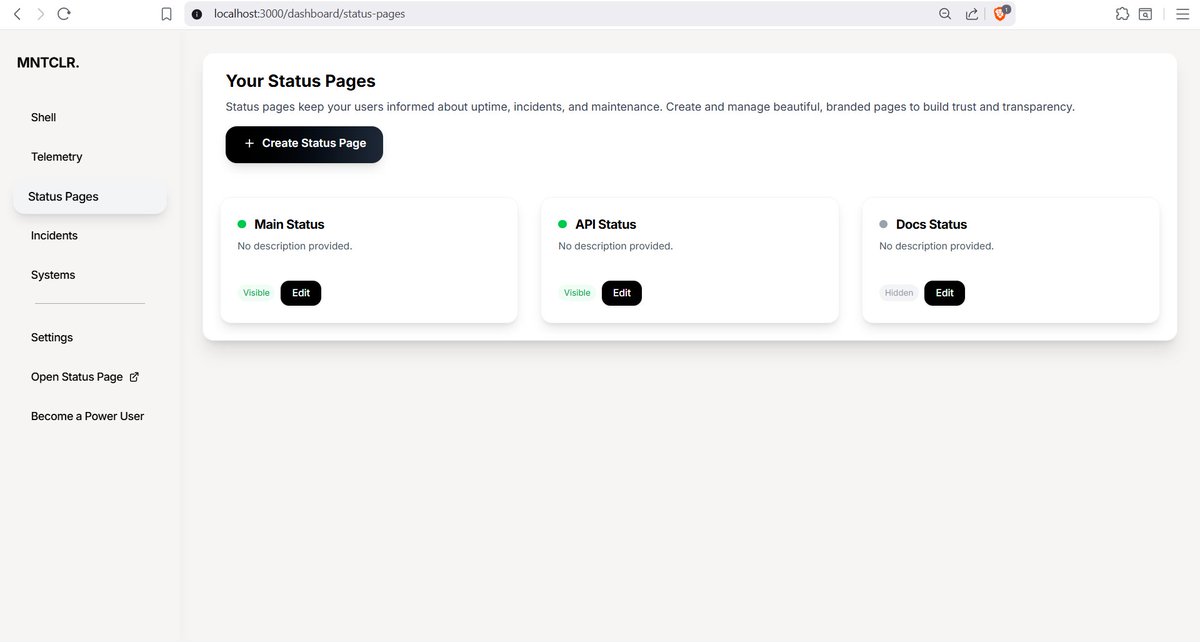The image size is (1200, 642).
Task: Open Become a Power User
Action: click(x=90, y=416)
